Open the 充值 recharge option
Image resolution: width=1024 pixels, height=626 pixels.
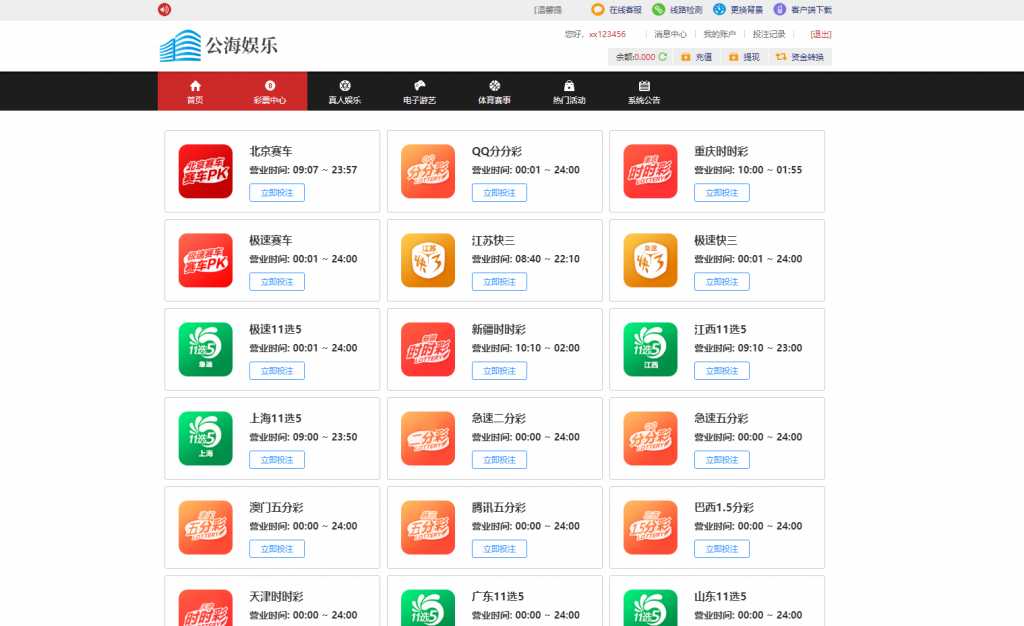[x=696, y=57]
